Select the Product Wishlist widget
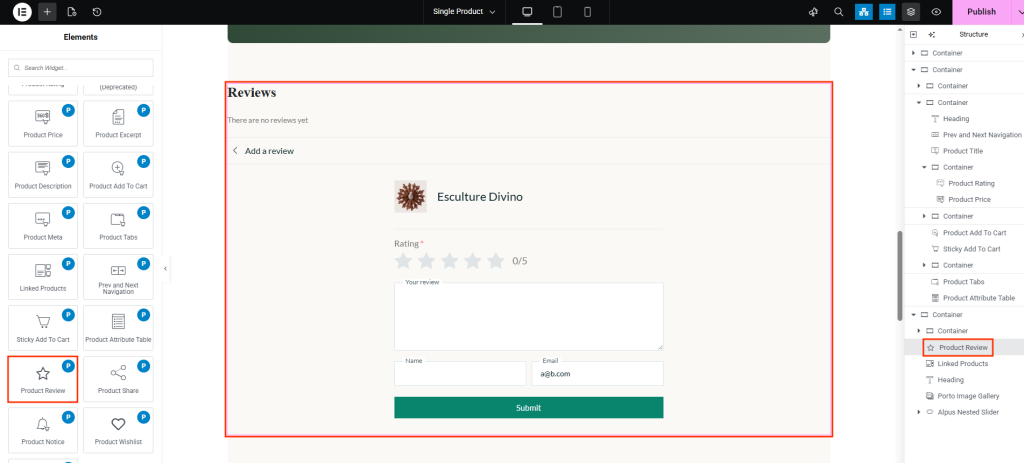Image resolution: width=1024 pixels, height=463 pixels. pyautogui.click(x=118, y=430)
